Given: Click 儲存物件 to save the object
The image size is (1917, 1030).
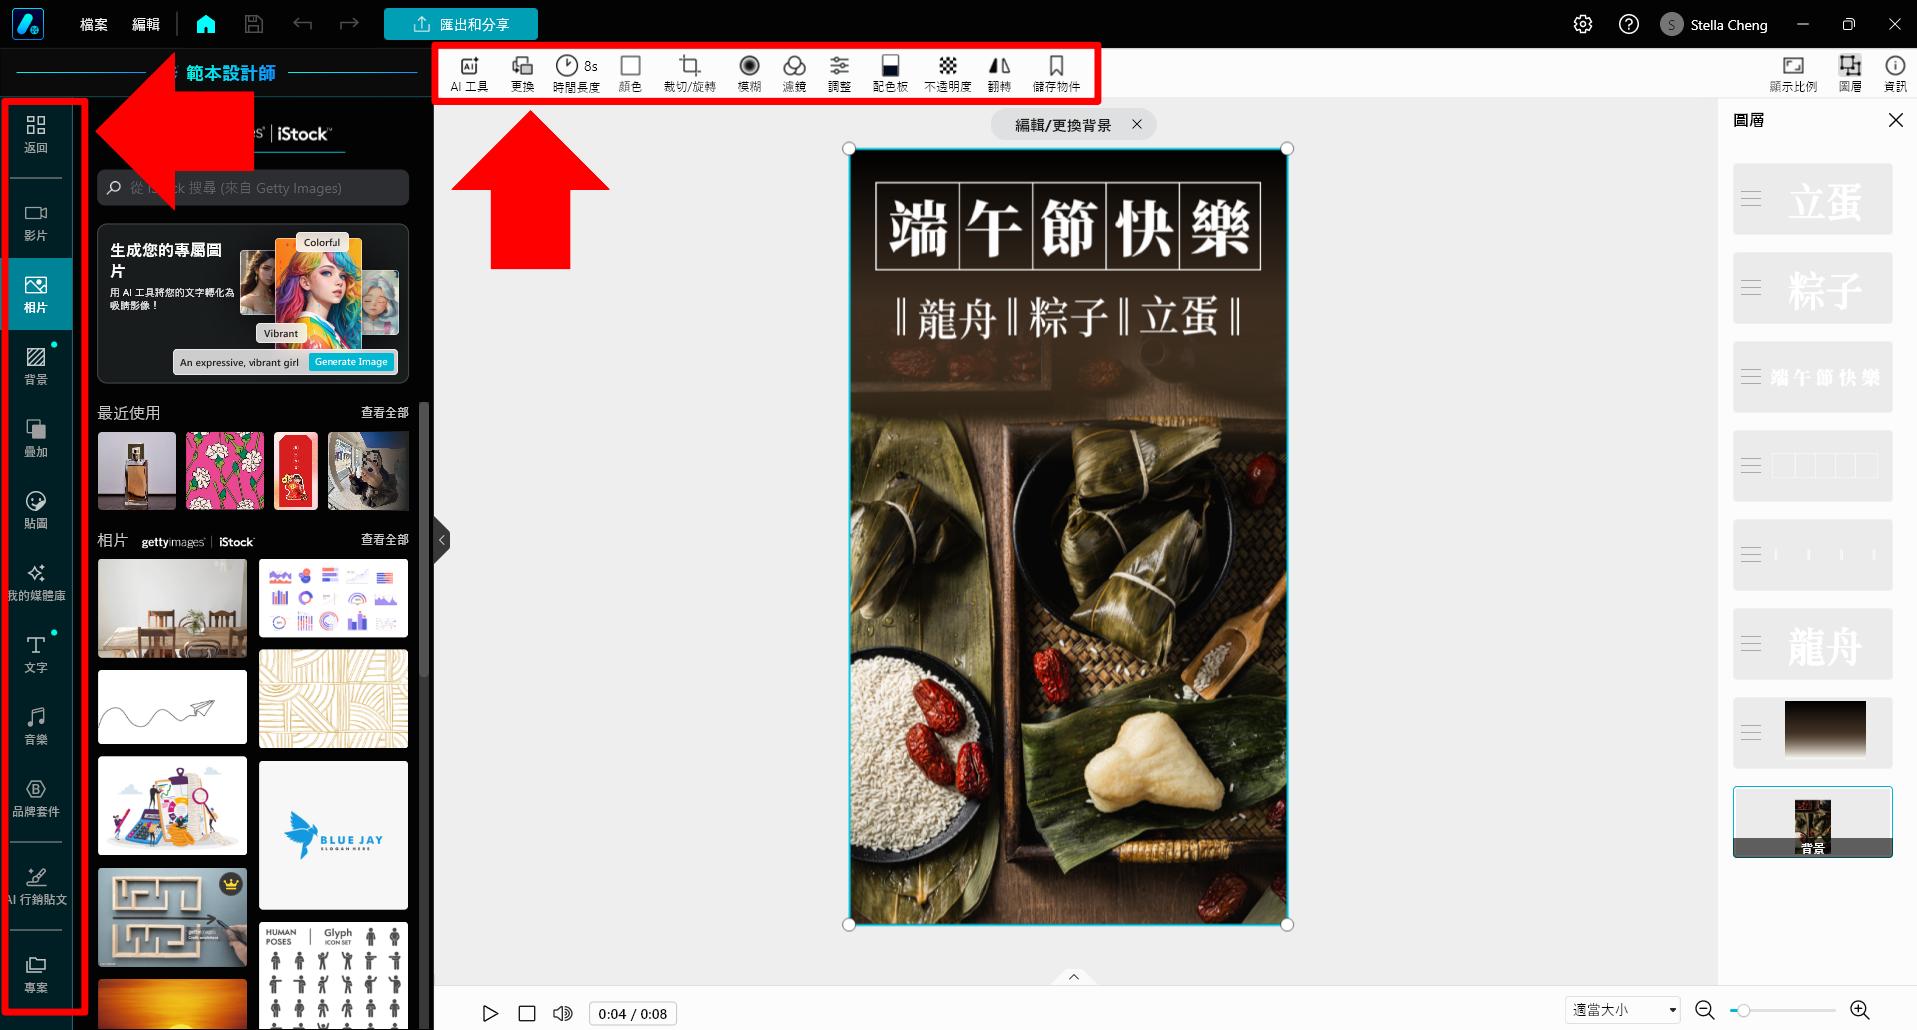Looking at the screenshot, I should (1057, 72).
